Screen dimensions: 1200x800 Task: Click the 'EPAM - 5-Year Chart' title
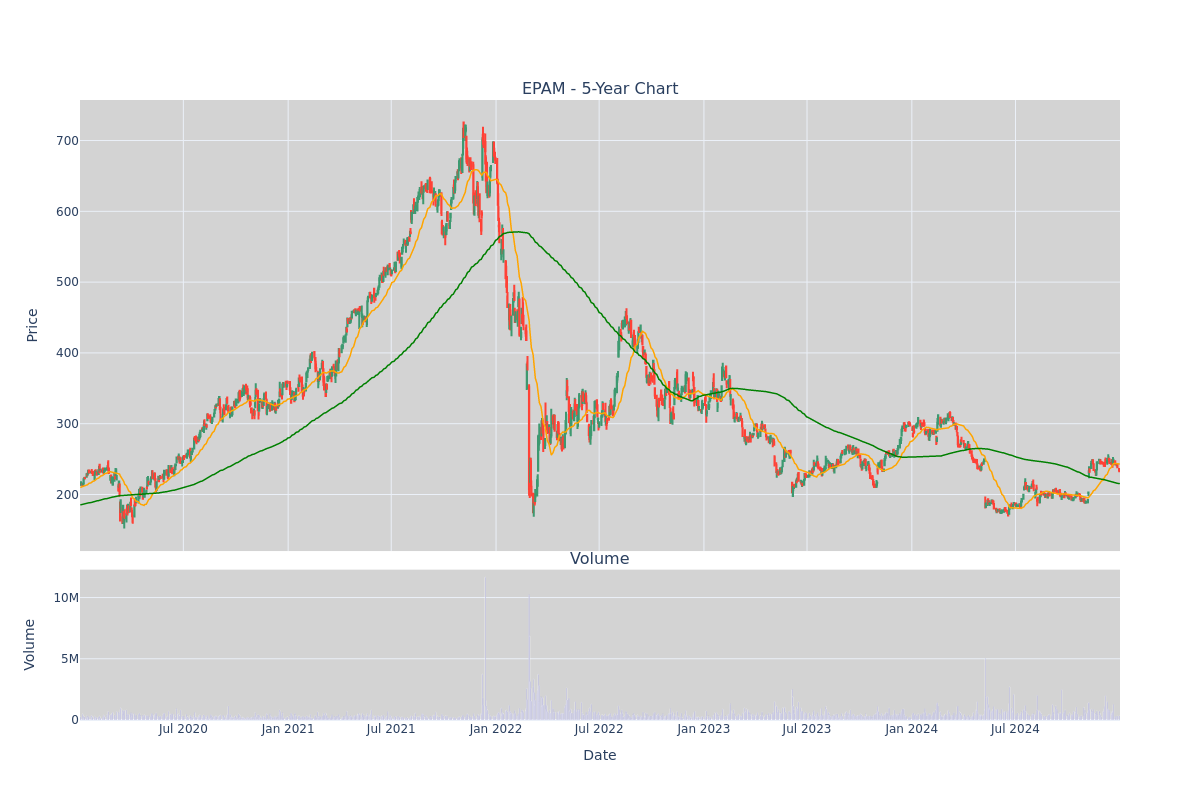point(600,89)
